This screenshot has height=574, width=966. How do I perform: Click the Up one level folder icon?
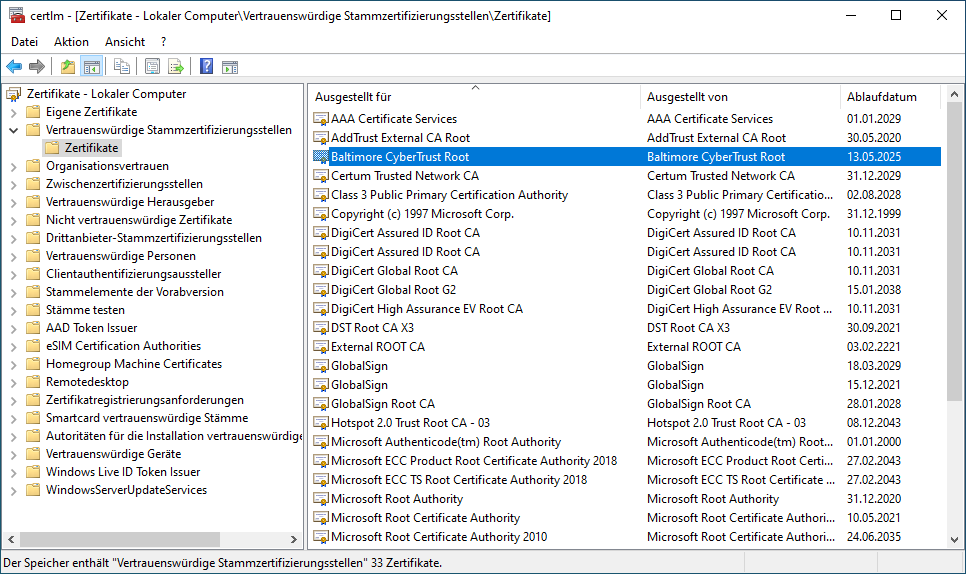click(68, 67)
